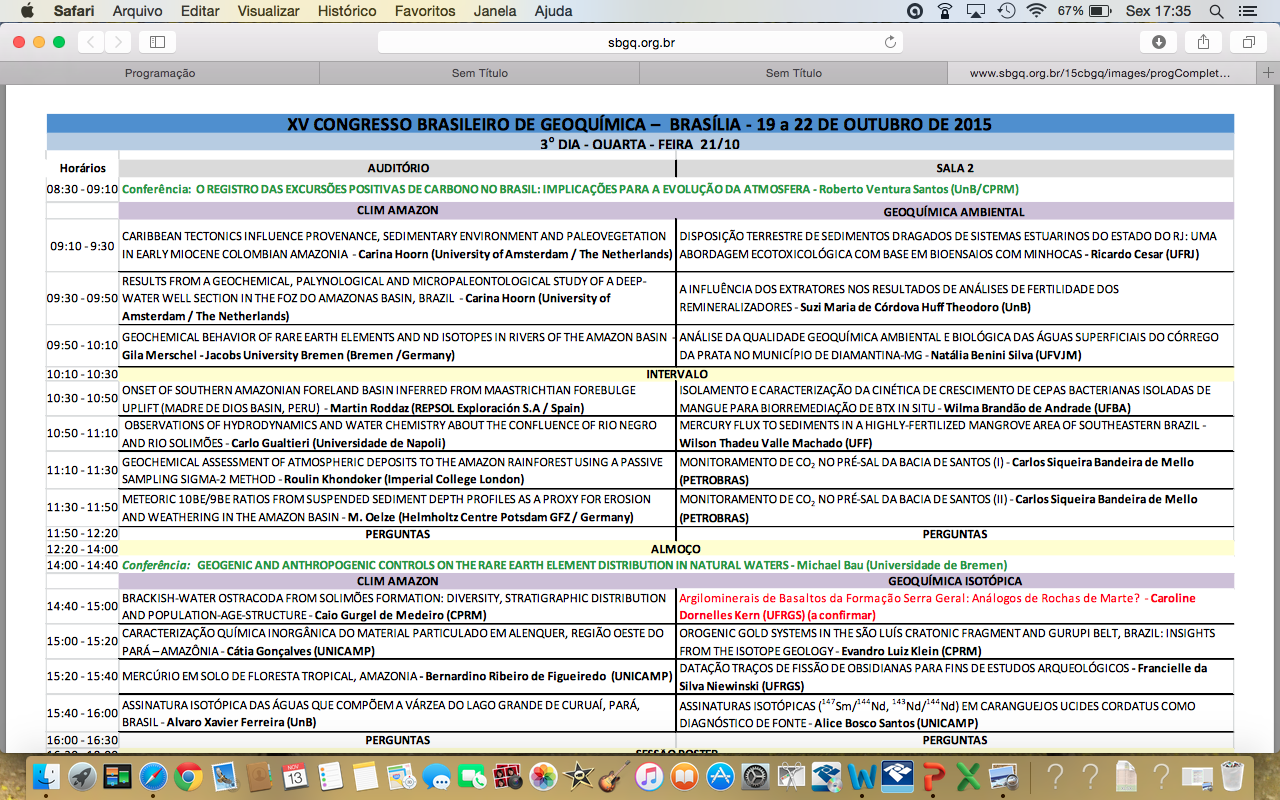Open Finder from the Dock

tap(47, 775)
